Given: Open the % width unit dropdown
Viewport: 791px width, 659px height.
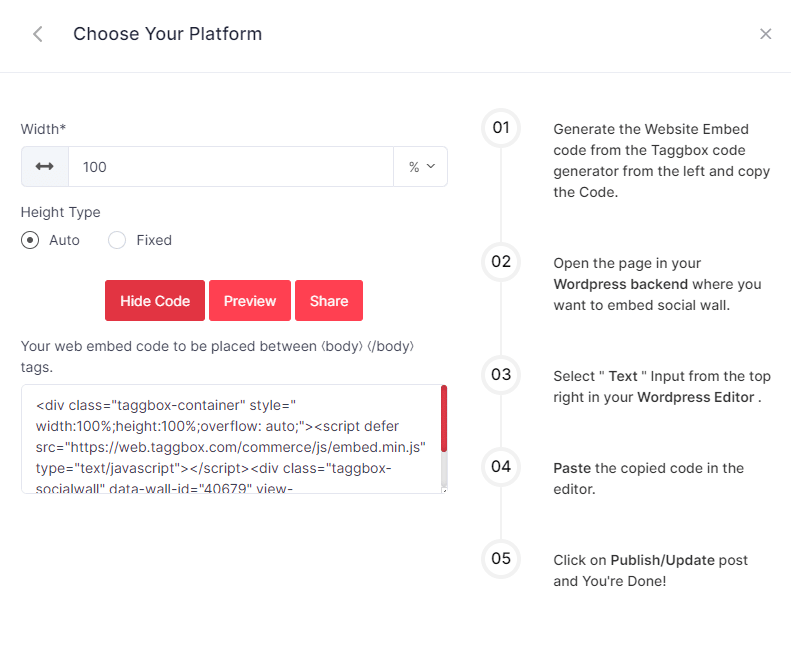Looking at the screenshot, I should pos(421,167).
